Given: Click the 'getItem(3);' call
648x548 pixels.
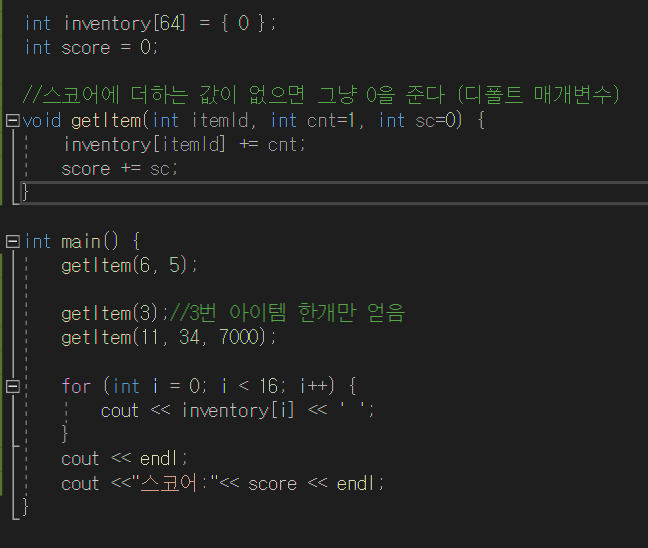Looking at the screenshot, I should [114, 314].
